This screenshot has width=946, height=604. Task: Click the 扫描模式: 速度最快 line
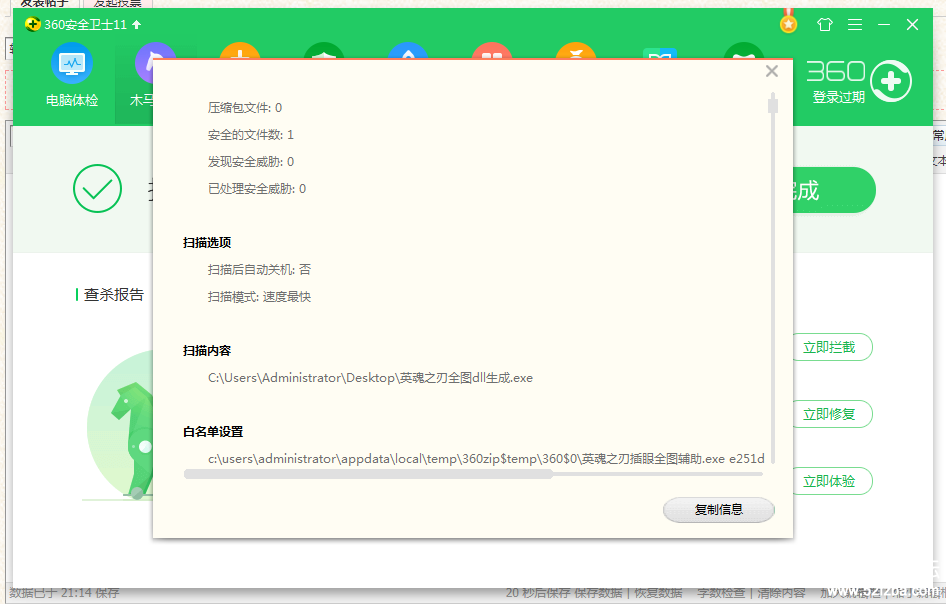(259, 297)
